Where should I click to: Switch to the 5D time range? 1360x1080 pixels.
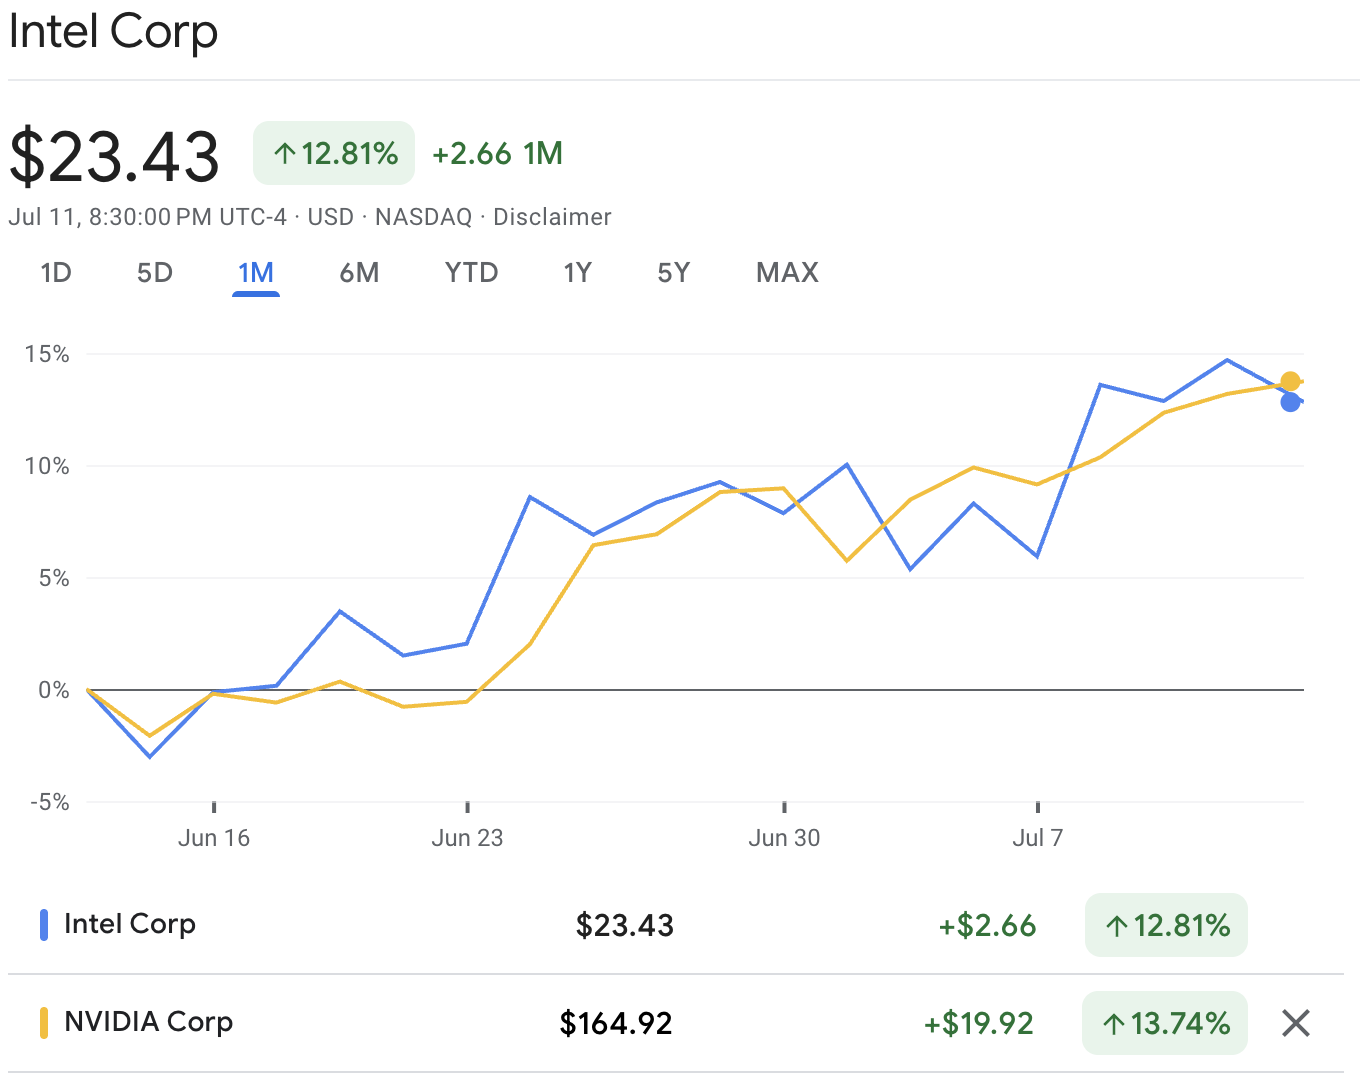[x=155, y=273]
